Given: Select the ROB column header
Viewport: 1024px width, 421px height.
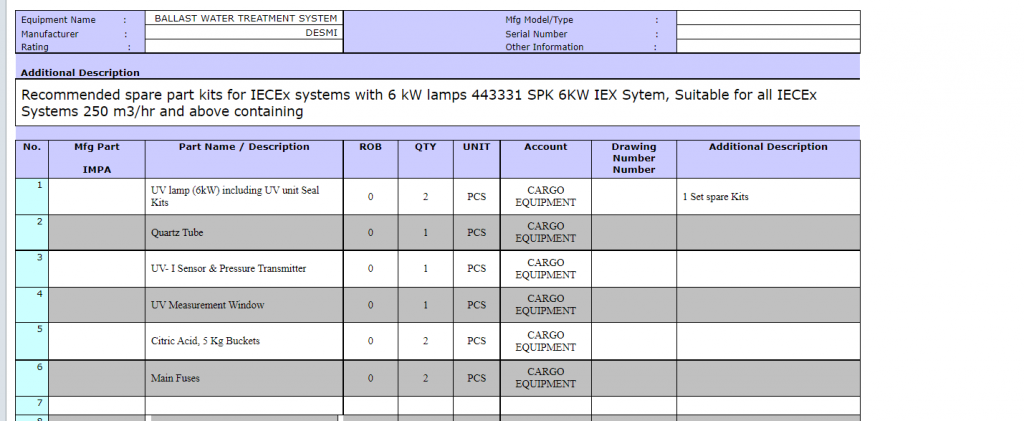Looking at the screenshot, I should click(x=370, y=147).
